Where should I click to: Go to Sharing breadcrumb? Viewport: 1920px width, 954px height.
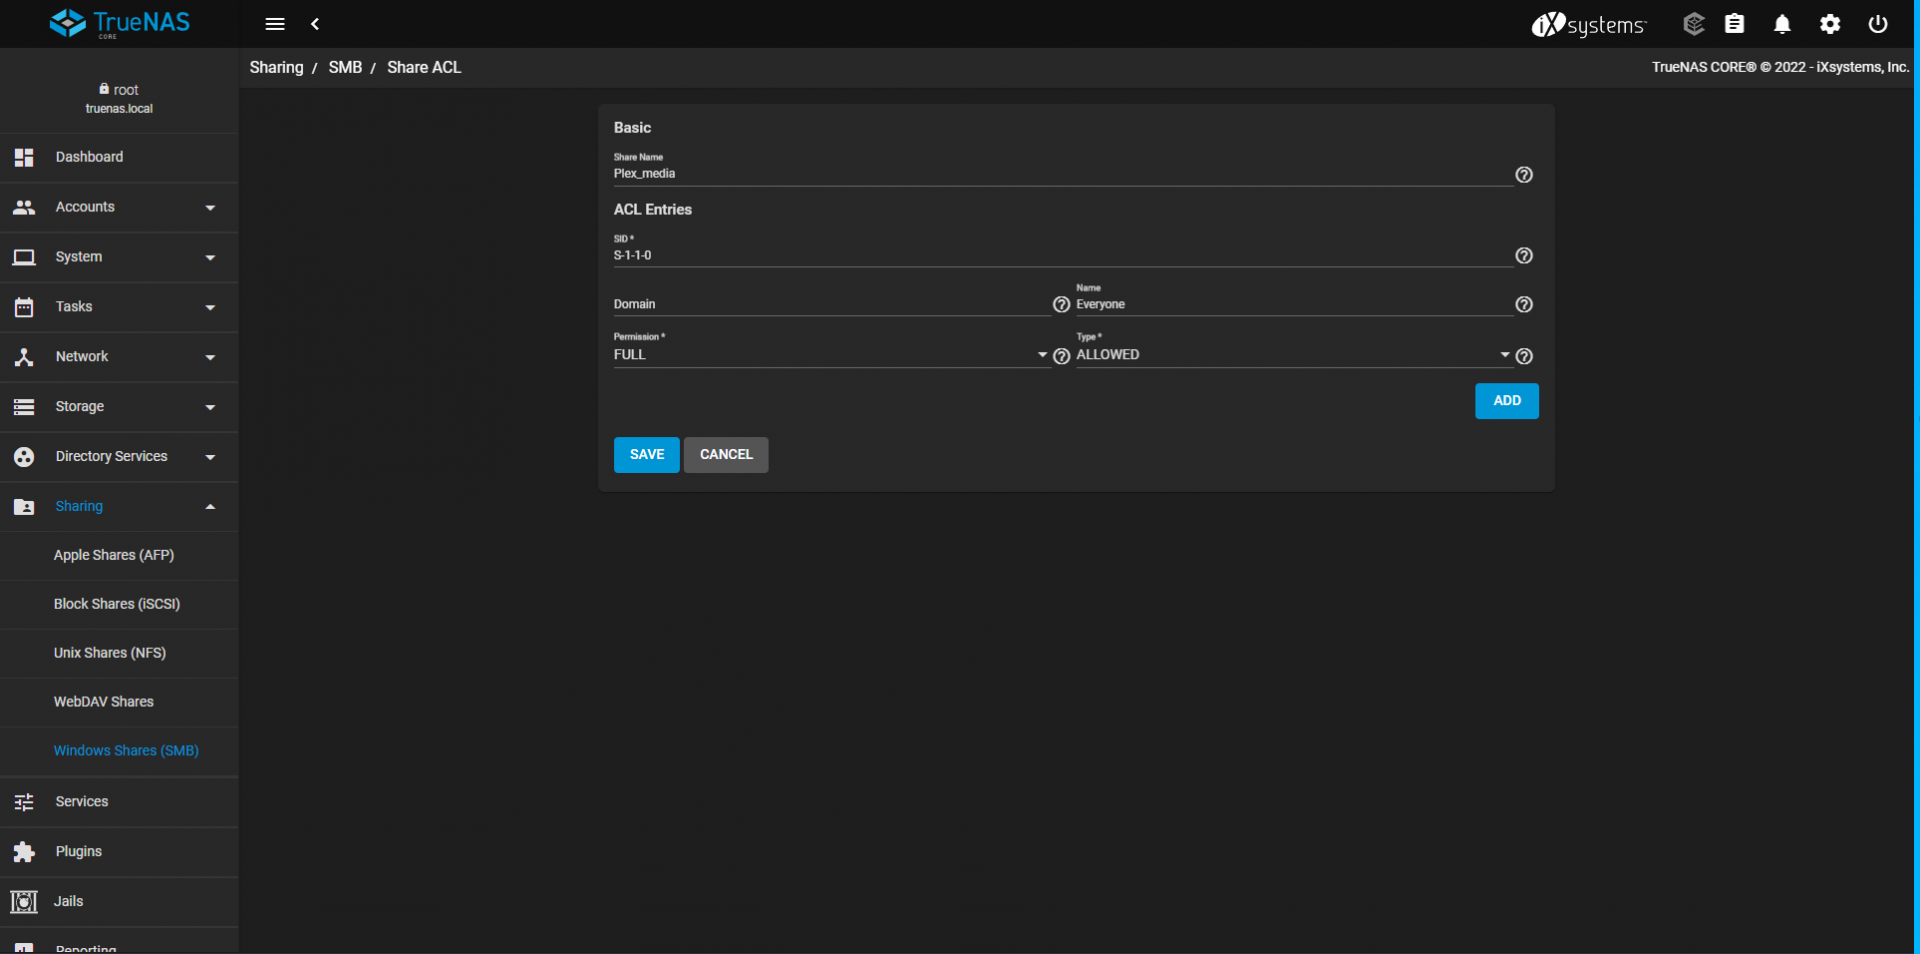coord(276,68)
